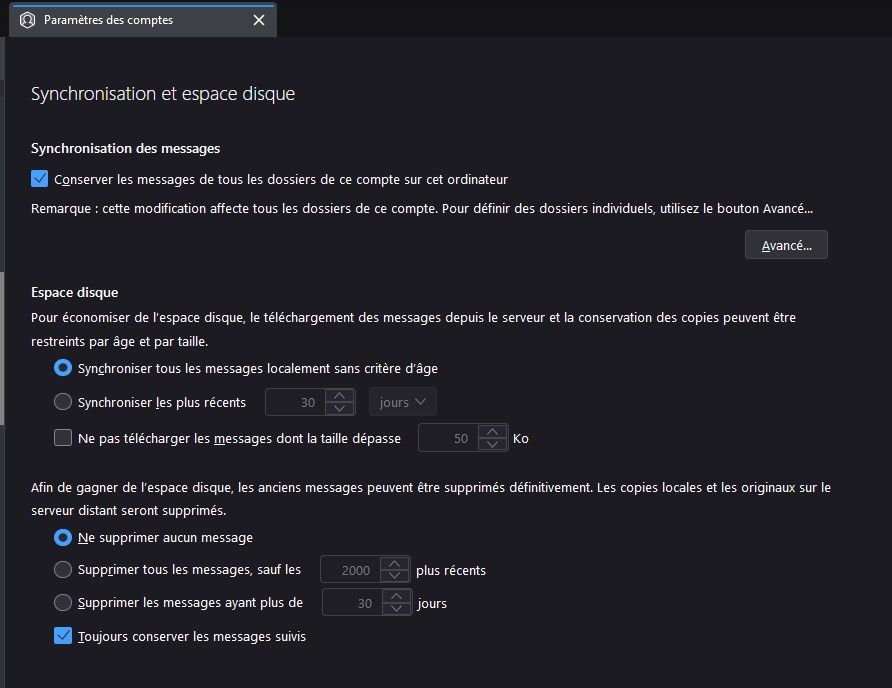The height and width of the screenshot is (688, 892).
Task: Enable Ne pas télécharger les messages checkbox
Action: click(63, 437)
